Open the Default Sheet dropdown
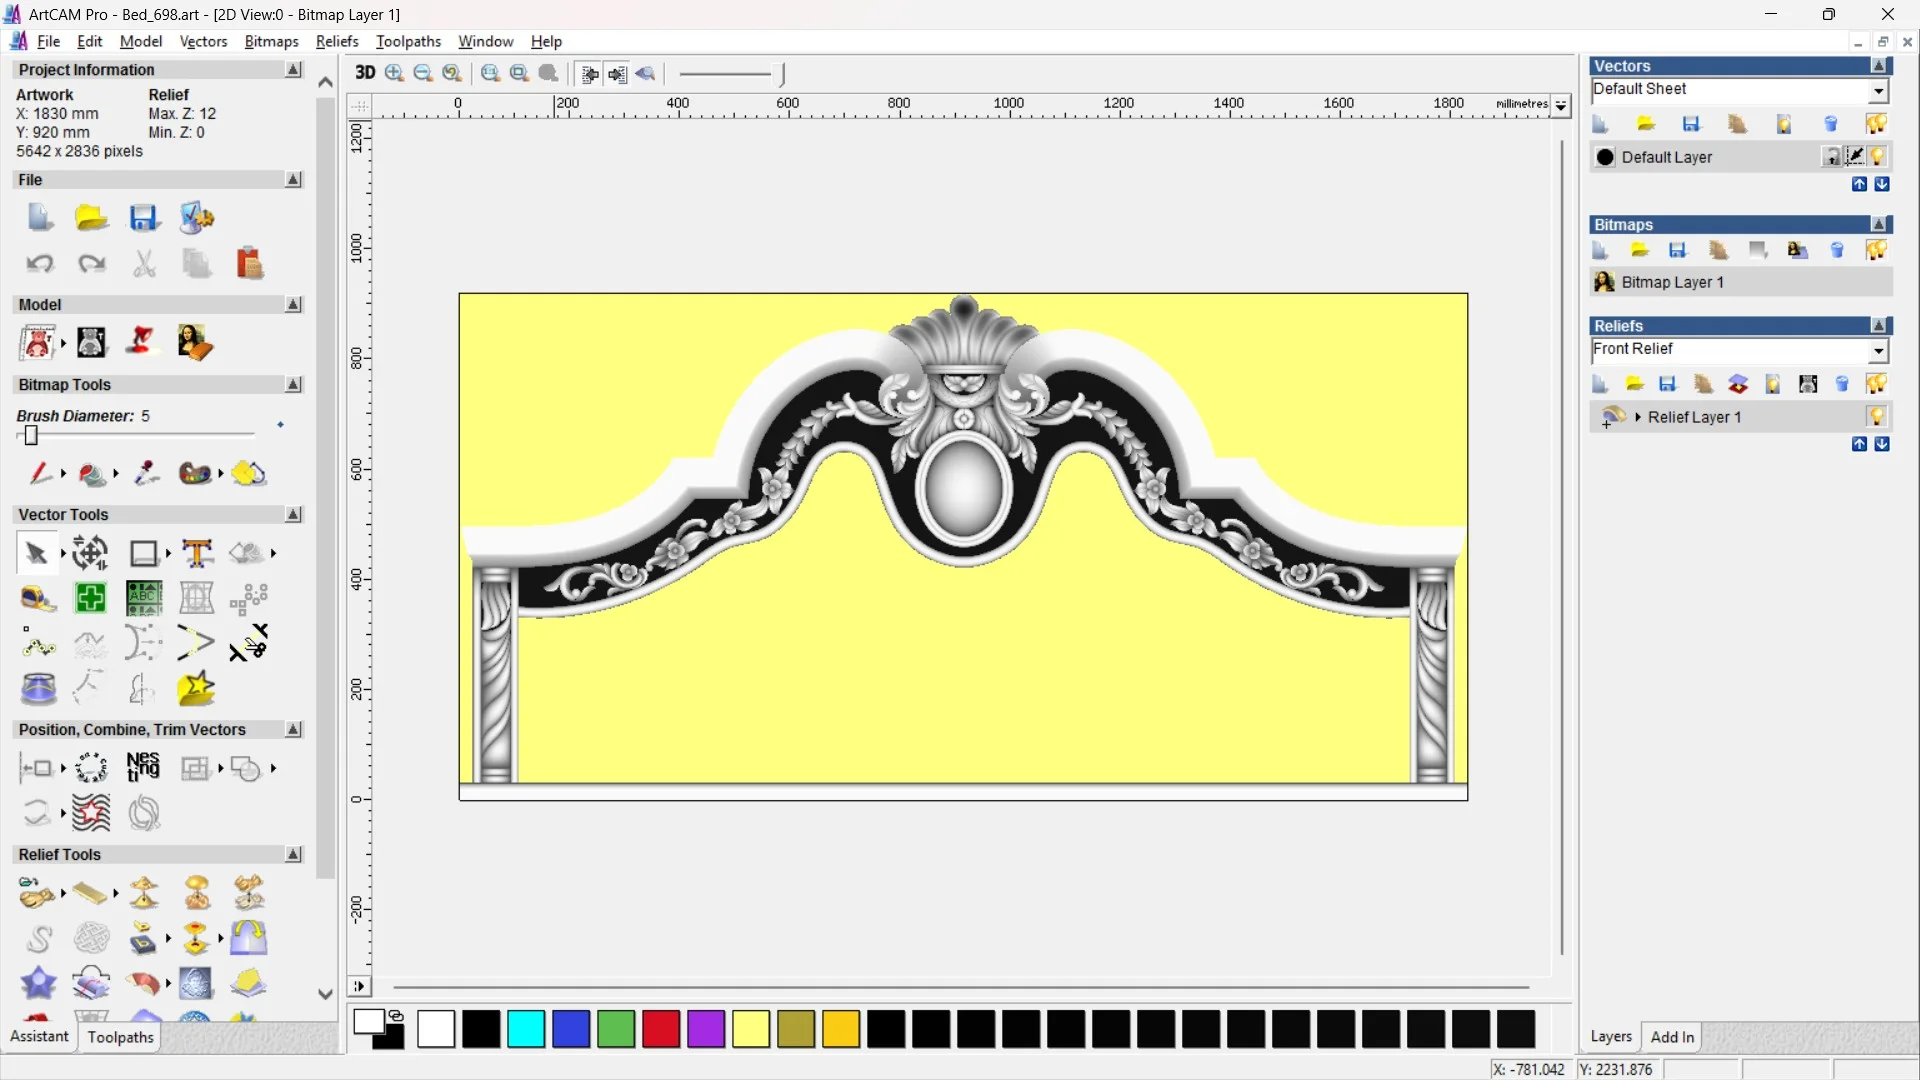 coord(1878,91)
